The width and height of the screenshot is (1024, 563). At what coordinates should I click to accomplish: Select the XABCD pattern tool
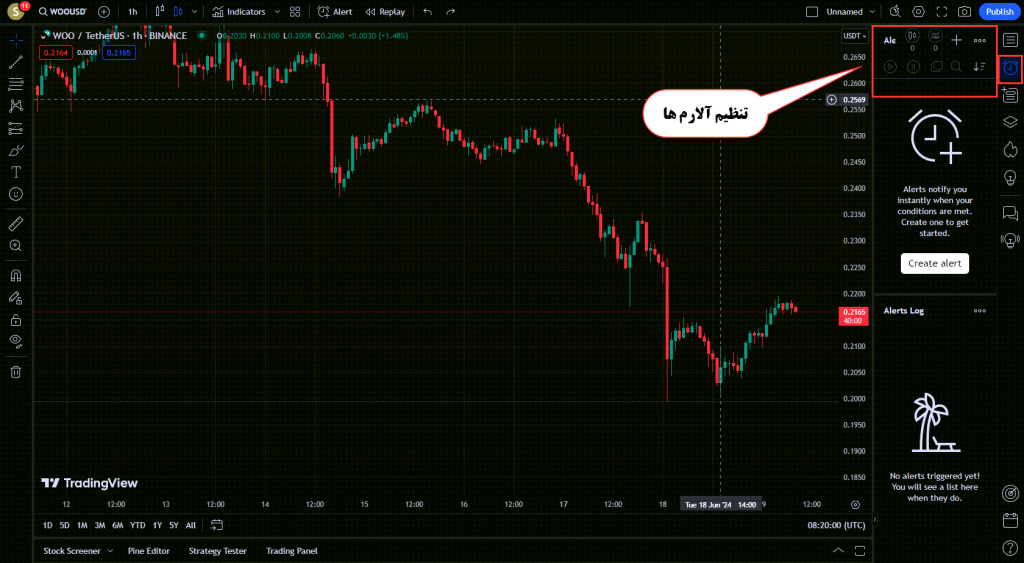tap(16, 106)
